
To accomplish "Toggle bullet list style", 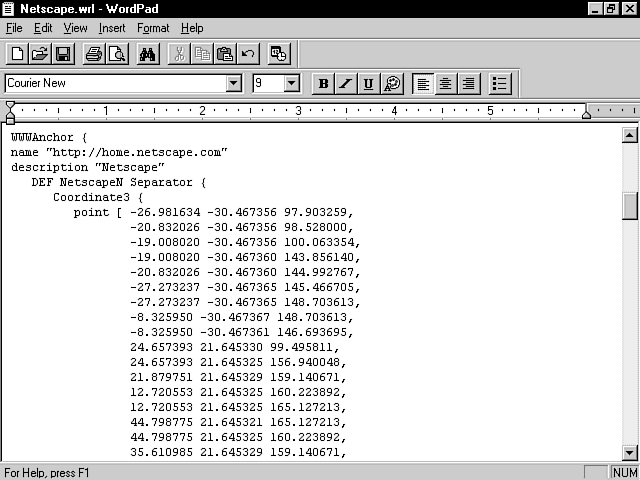I will click(500, 84).
